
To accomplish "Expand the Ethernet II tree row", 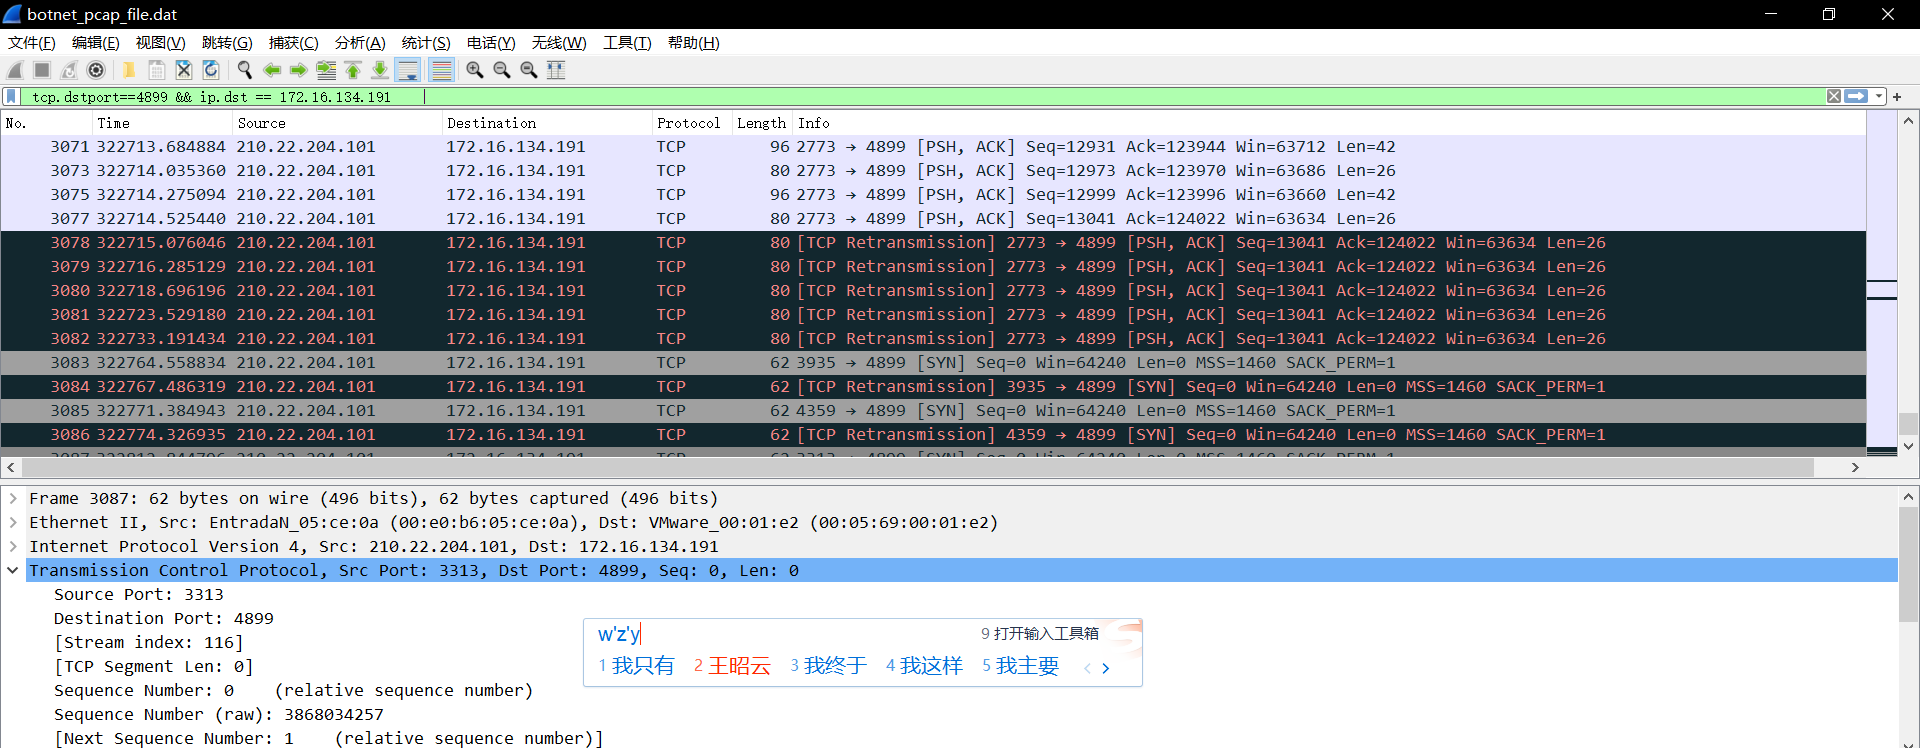I will click(13, 522).
